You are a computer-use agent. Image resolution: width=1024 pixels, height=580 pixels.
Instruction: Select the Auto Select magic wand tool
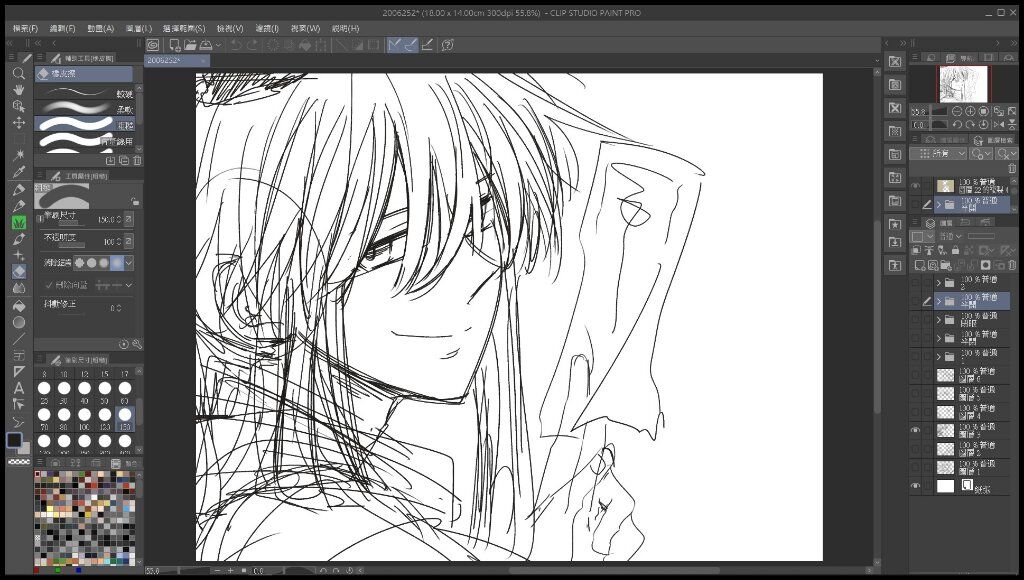click(x=19, y=154)
